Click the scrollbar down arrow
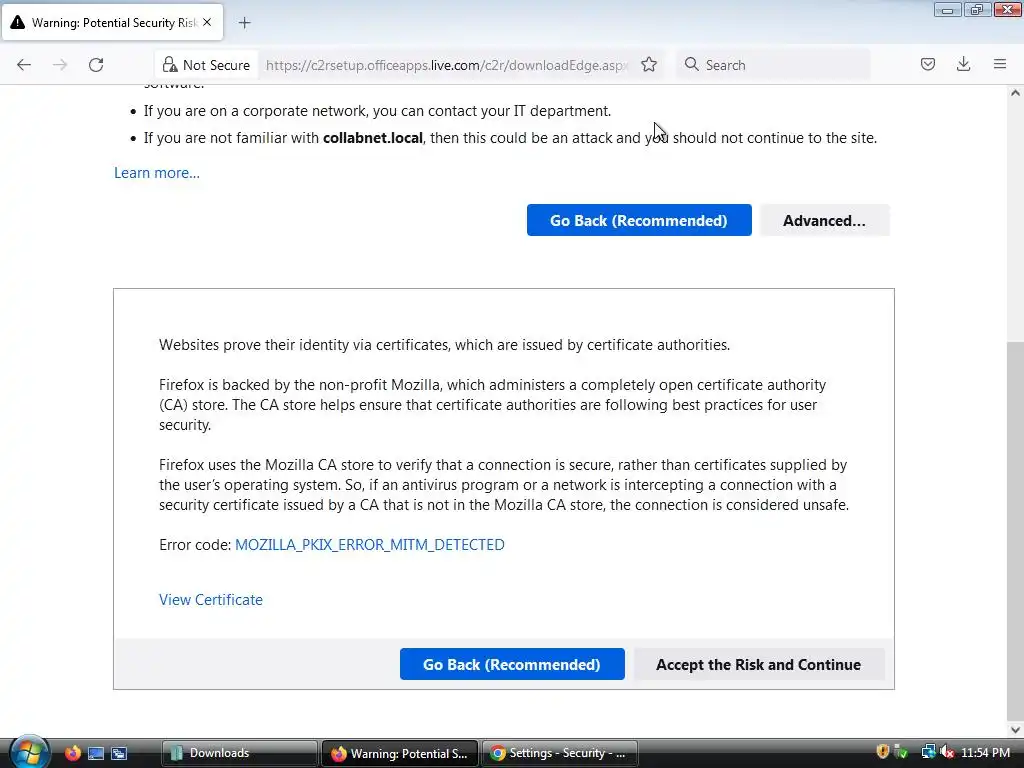 tap(1015, 730)
